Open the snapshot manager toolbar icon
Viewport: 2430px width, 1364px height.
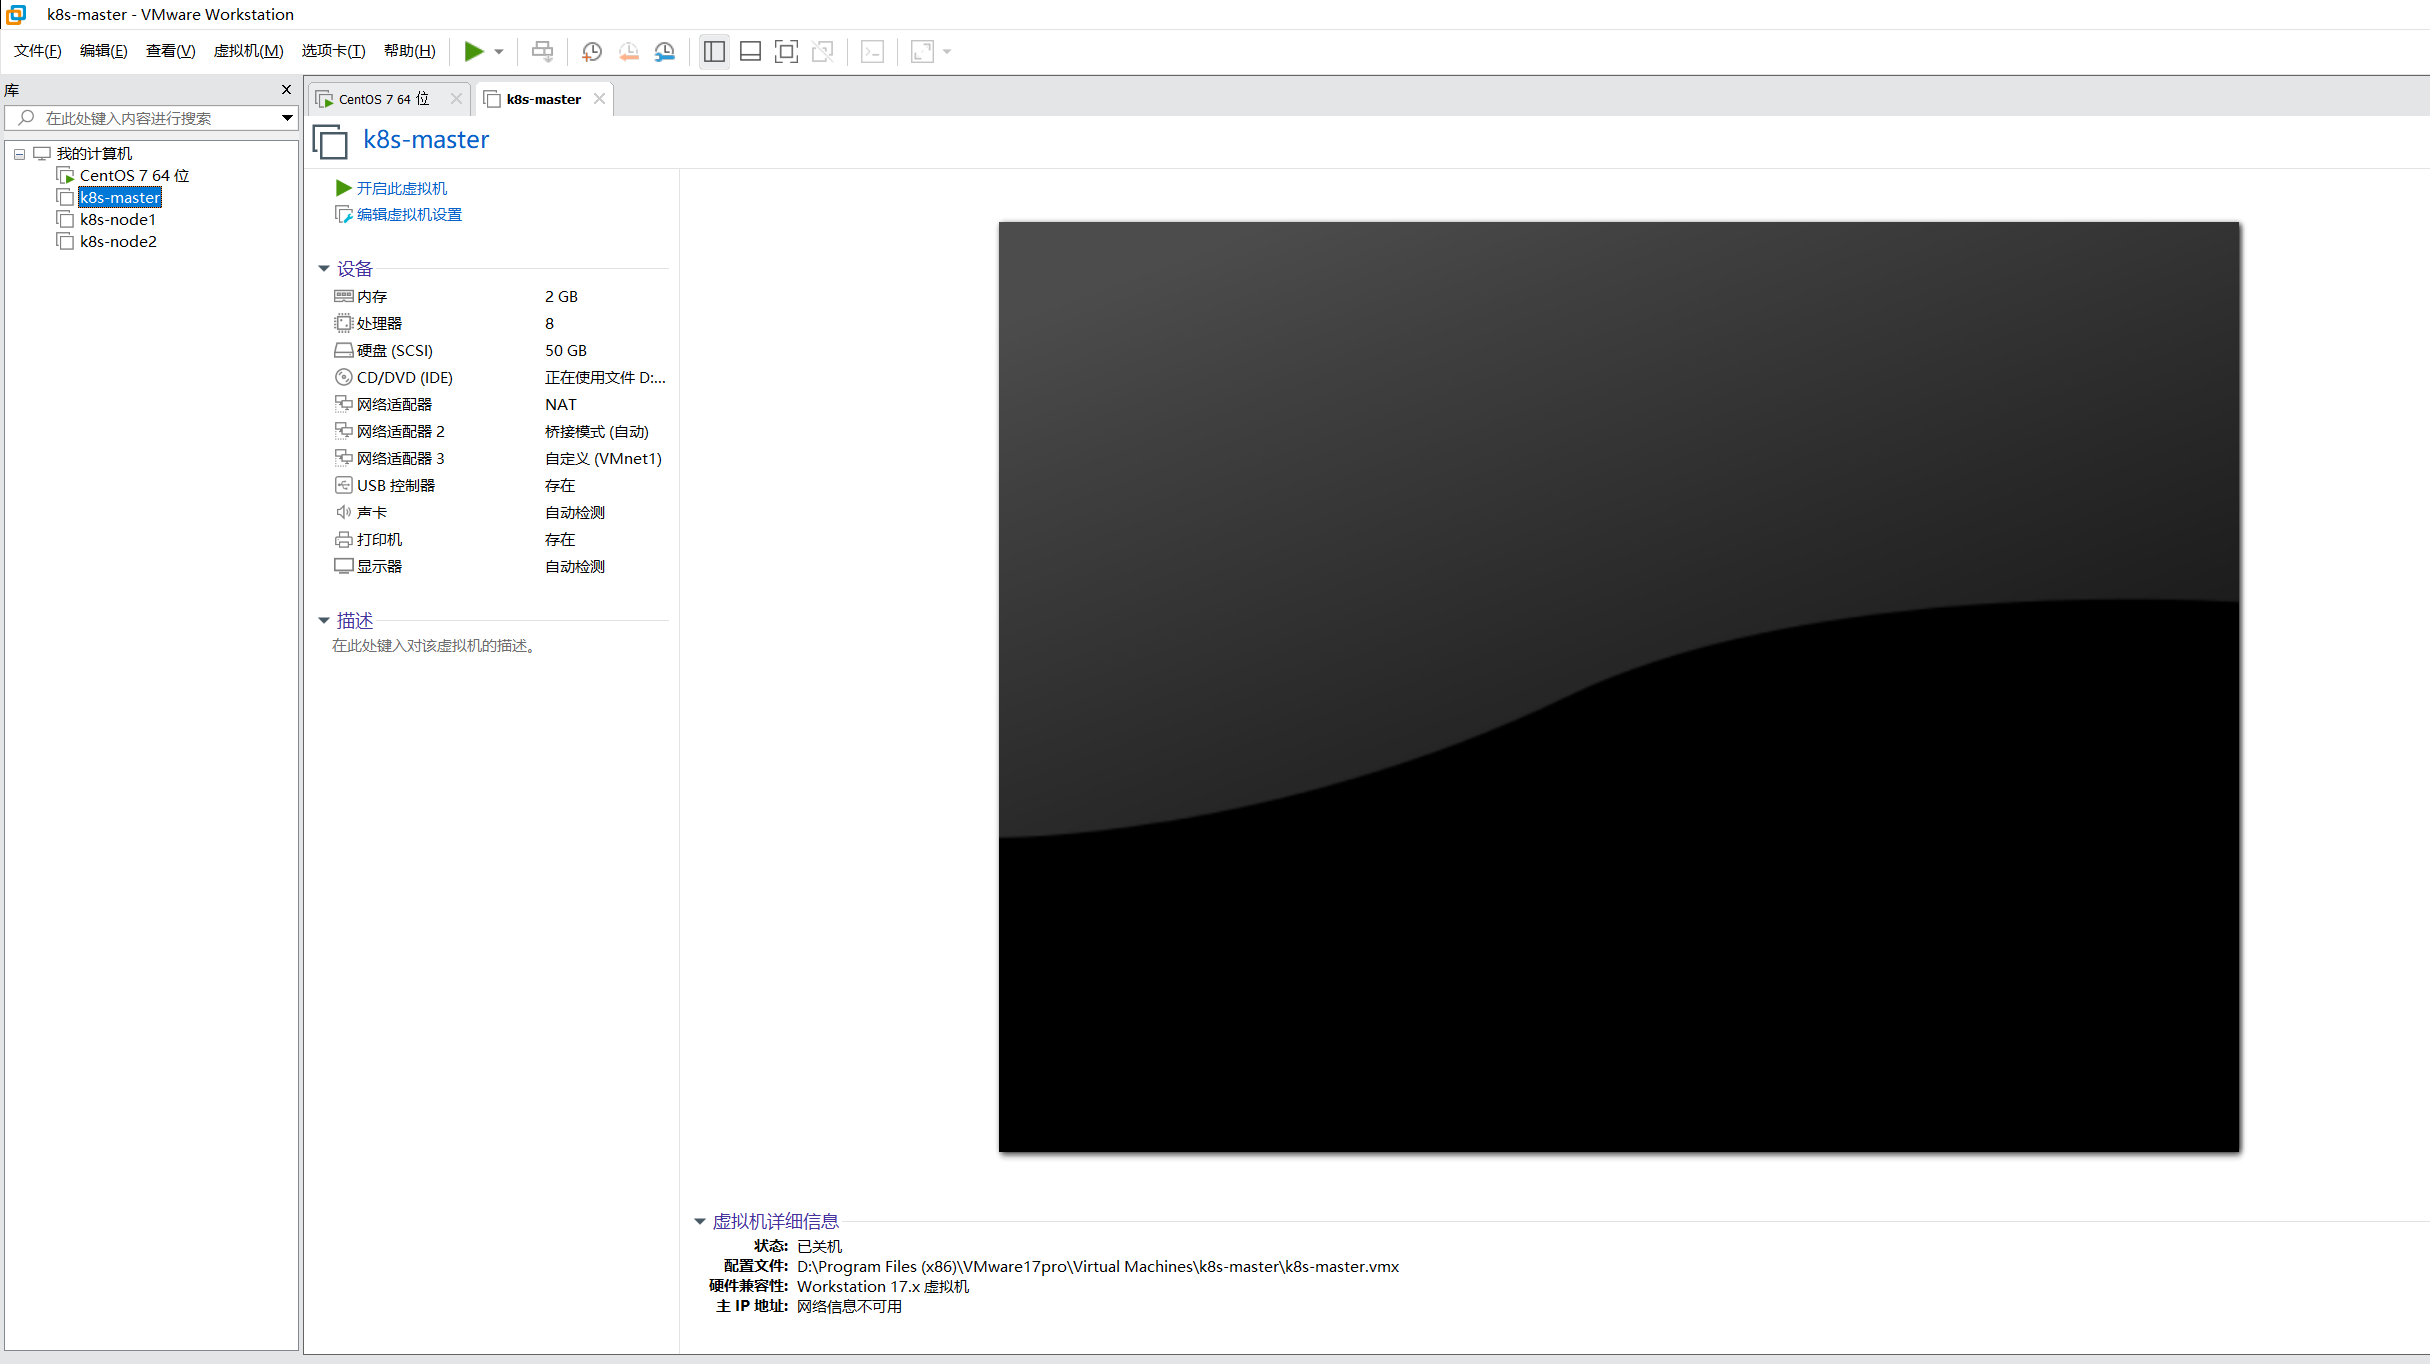pos(664,51)
